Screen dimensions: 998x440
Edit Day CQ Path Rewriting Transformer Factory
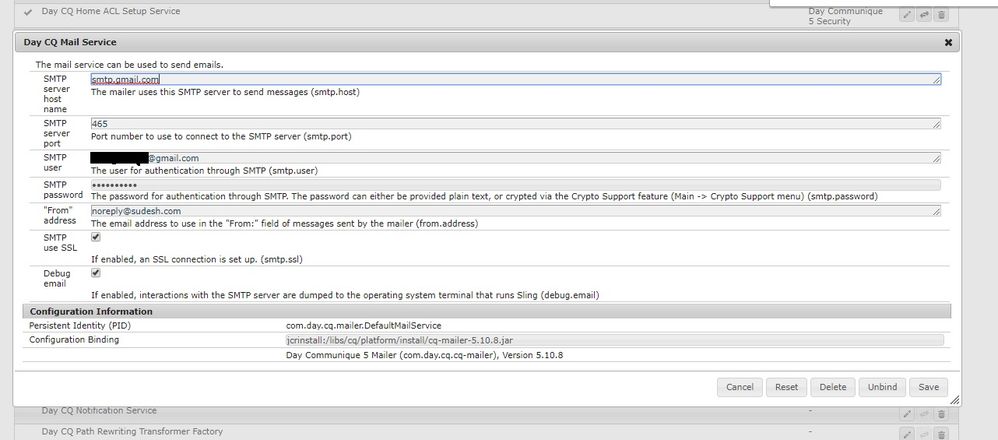pyautogui.click(x=907, y=433)
